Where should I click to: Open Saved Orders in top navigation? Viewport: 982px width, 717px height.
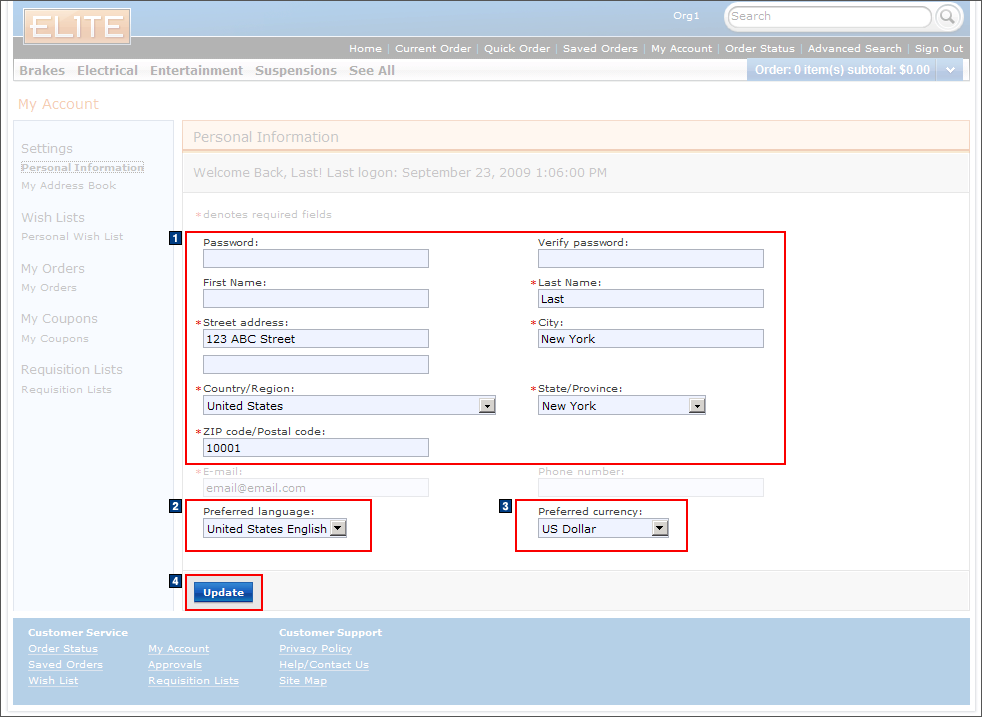pos(600,48)
